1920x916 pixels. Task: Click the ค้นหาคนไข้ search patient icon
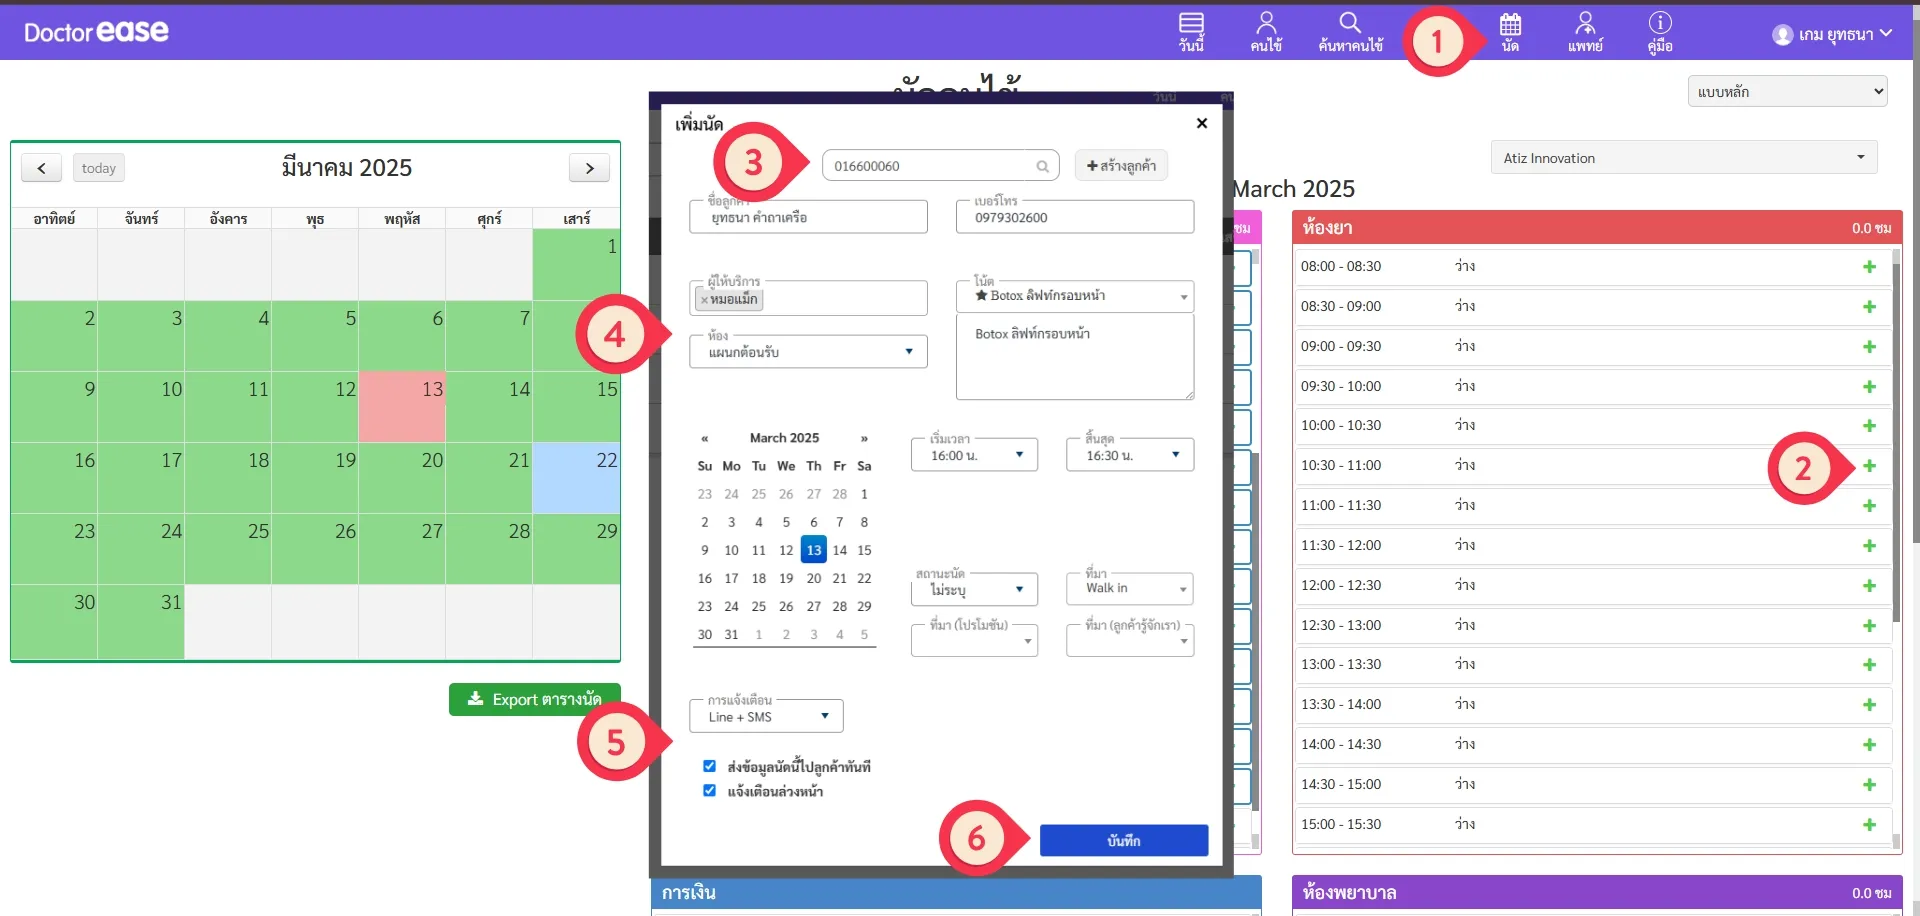(x=1350, y=31)
